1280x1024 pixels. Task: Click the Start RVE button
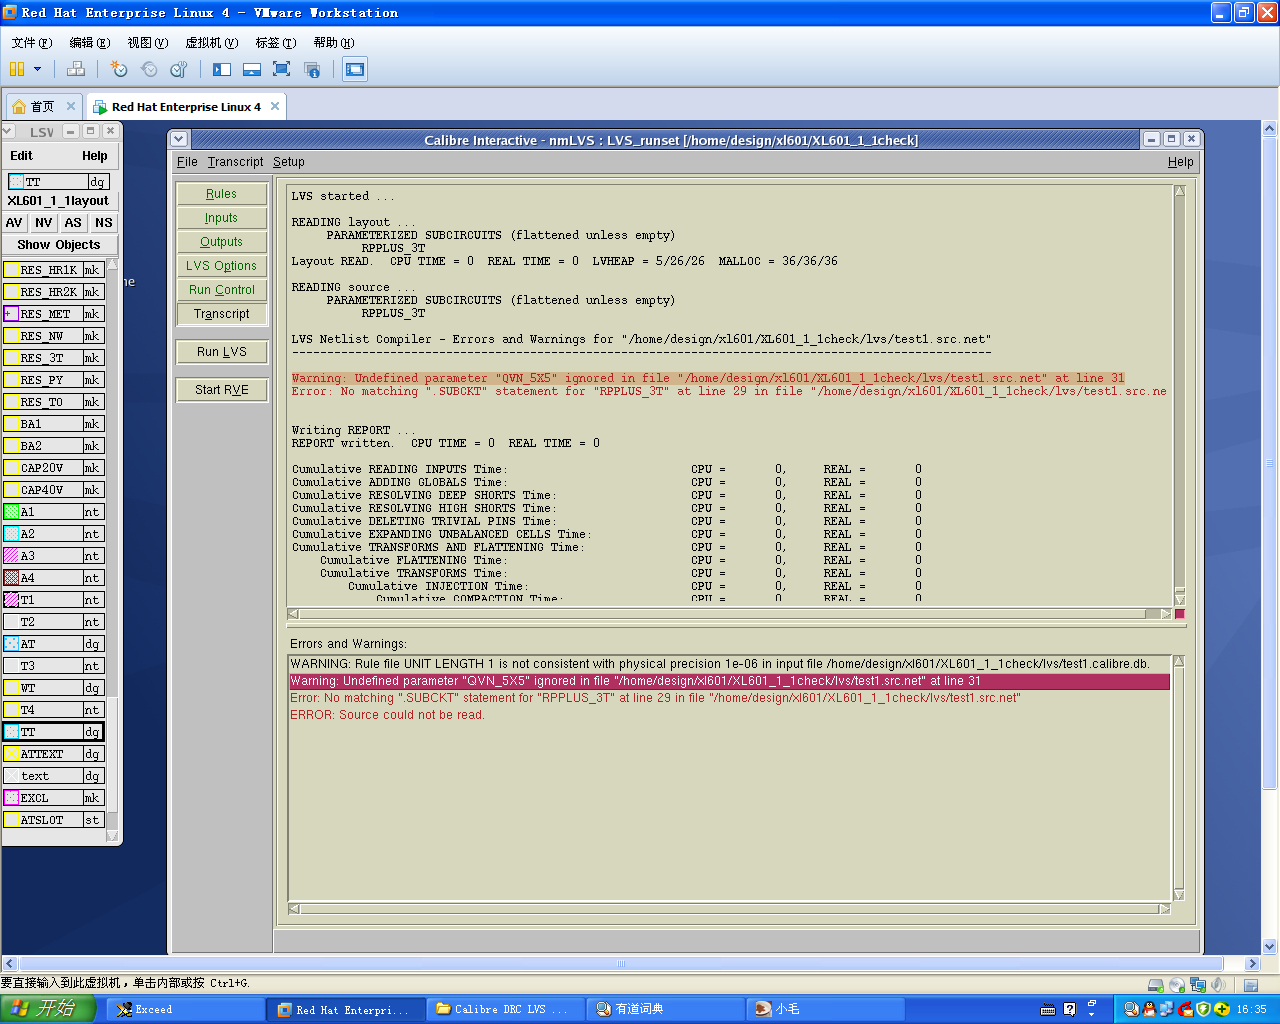(x=221, y=390)
